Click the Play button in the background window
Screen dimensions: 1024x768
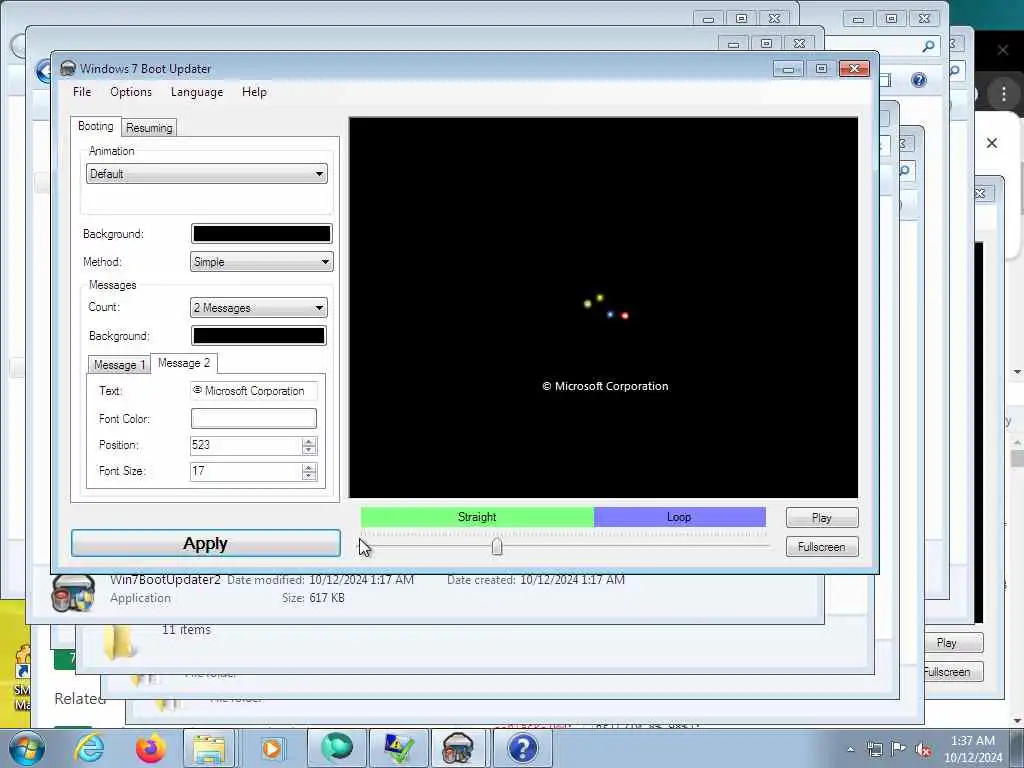click(946, 643)
